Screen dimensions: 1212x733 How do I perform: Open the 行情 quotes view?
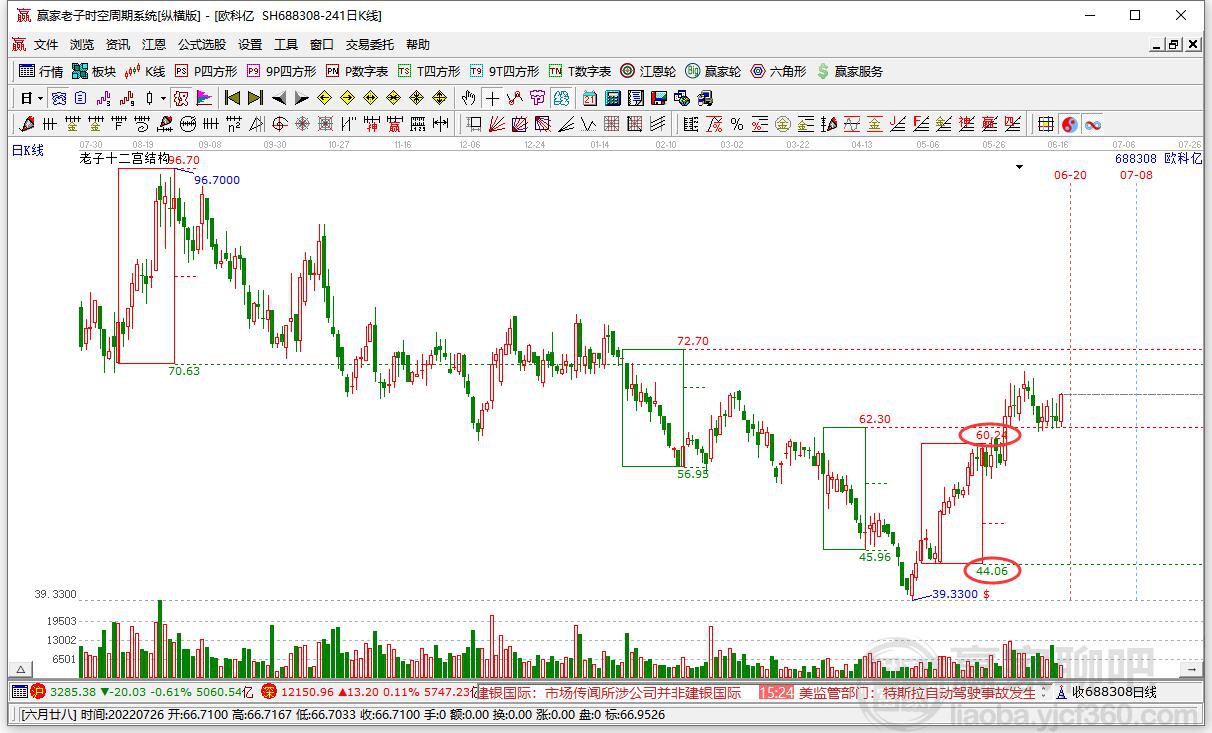click(x=41, y=71)
